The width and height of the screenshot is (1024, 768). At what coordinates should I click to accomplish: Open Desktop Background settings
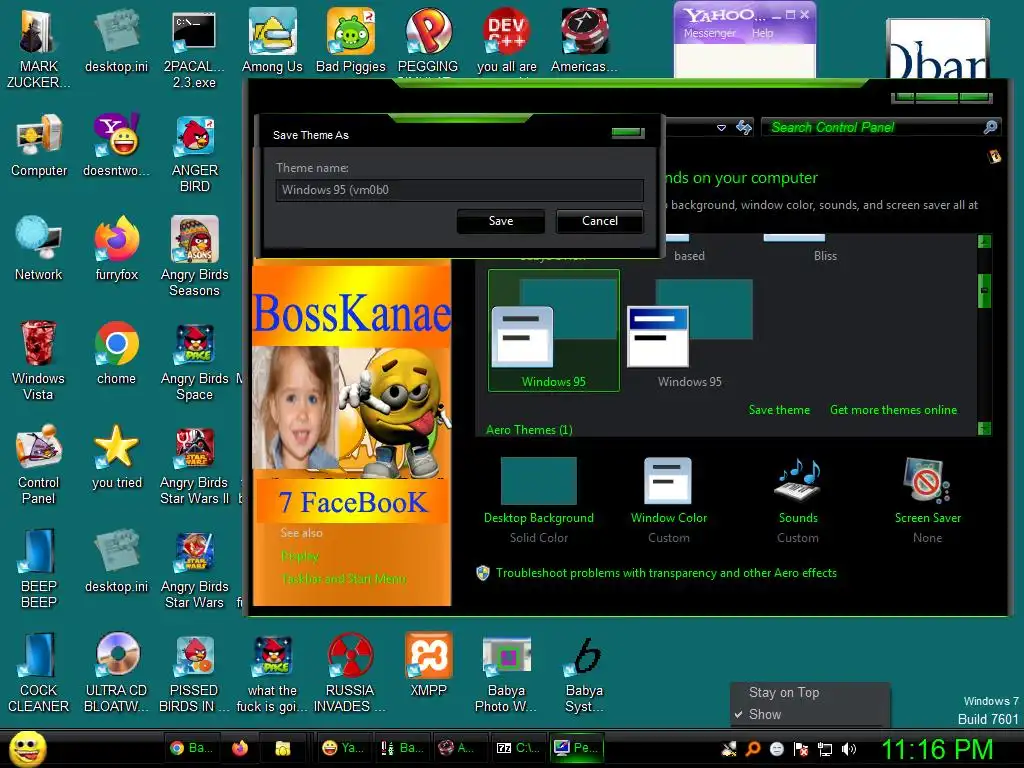(539, 501)
